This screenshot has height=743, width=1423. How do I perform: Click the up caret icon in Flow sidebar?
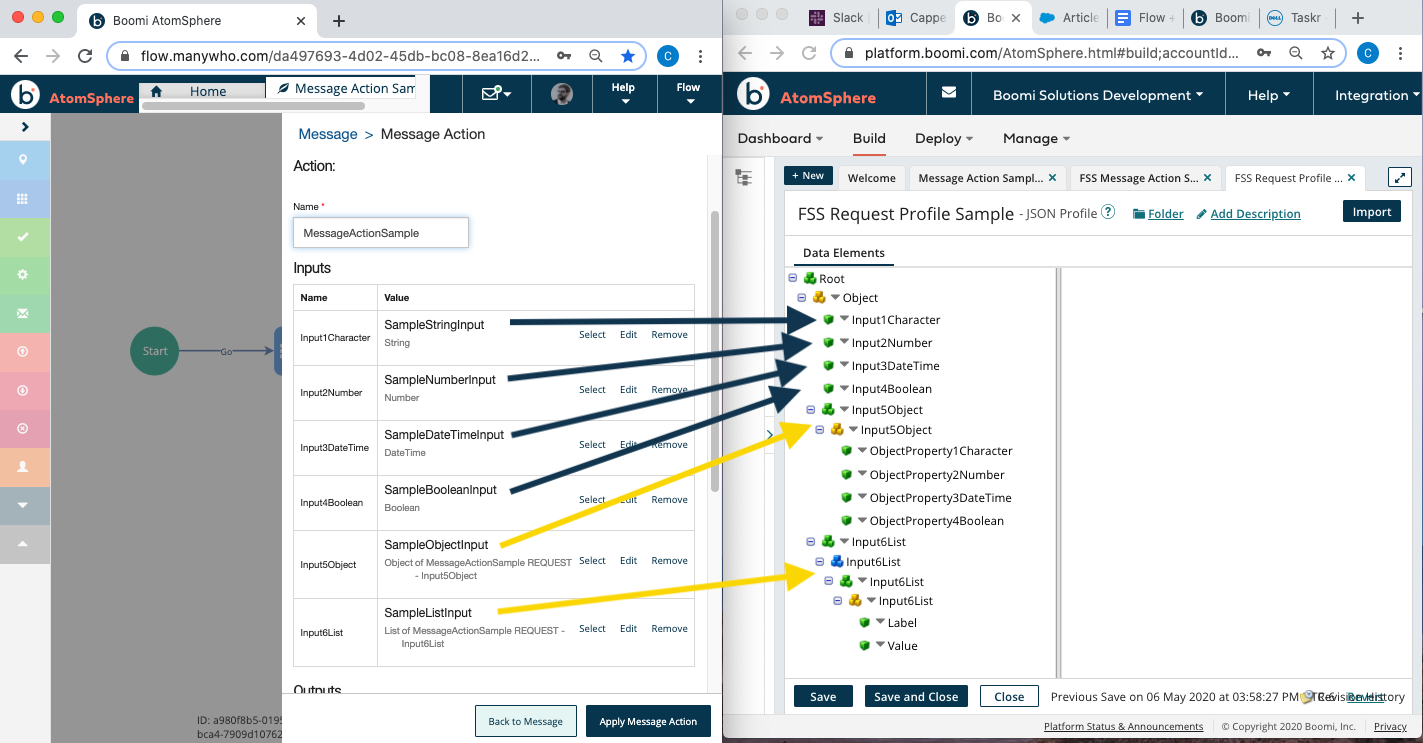pos(23,543)
